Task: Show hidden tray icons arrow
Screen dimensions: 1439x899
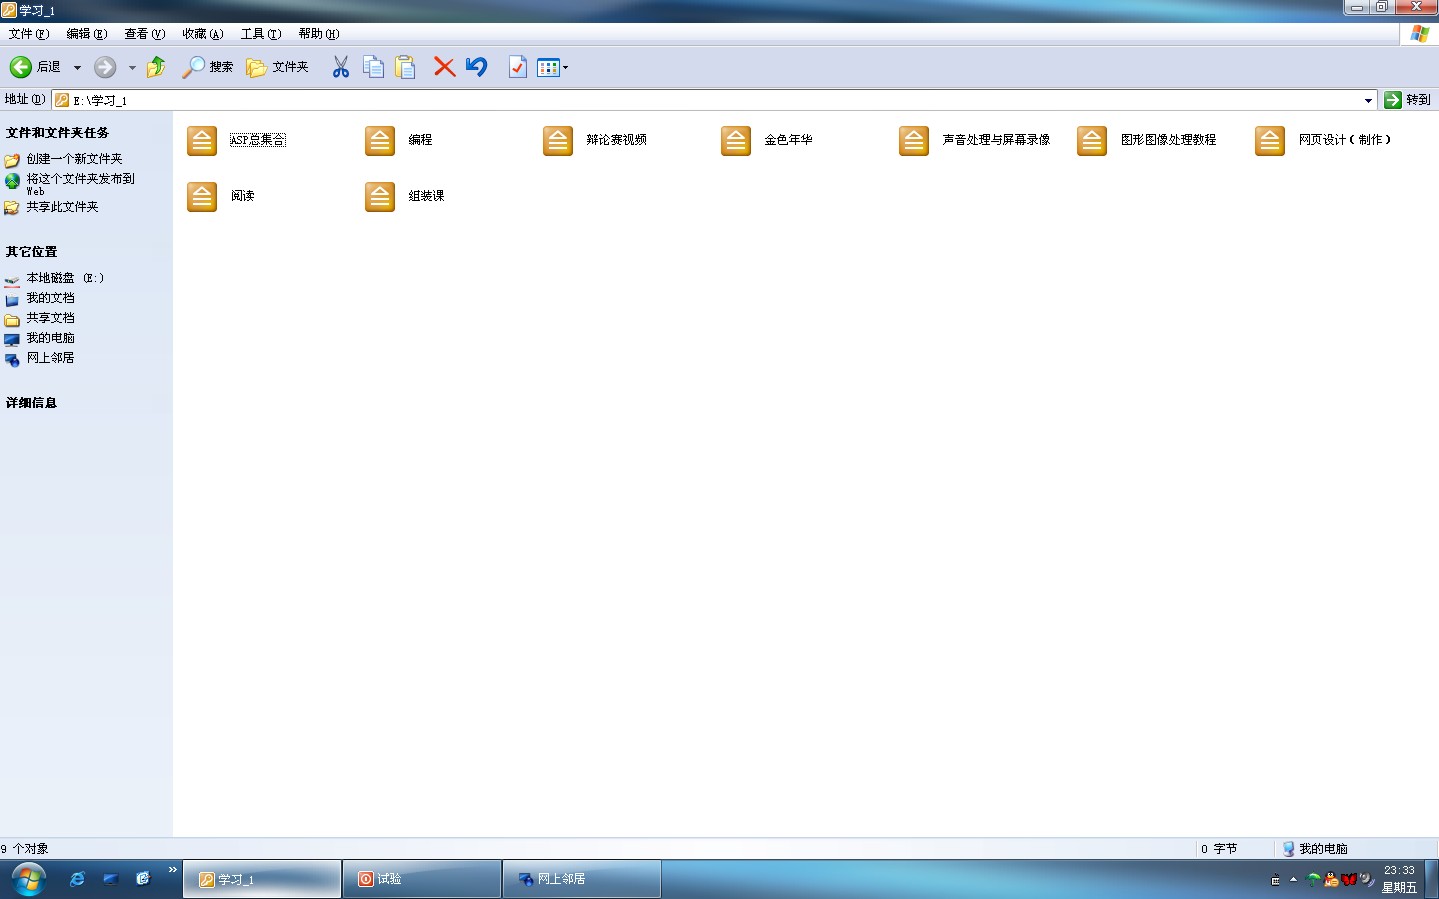Action: pos(1293,880)
